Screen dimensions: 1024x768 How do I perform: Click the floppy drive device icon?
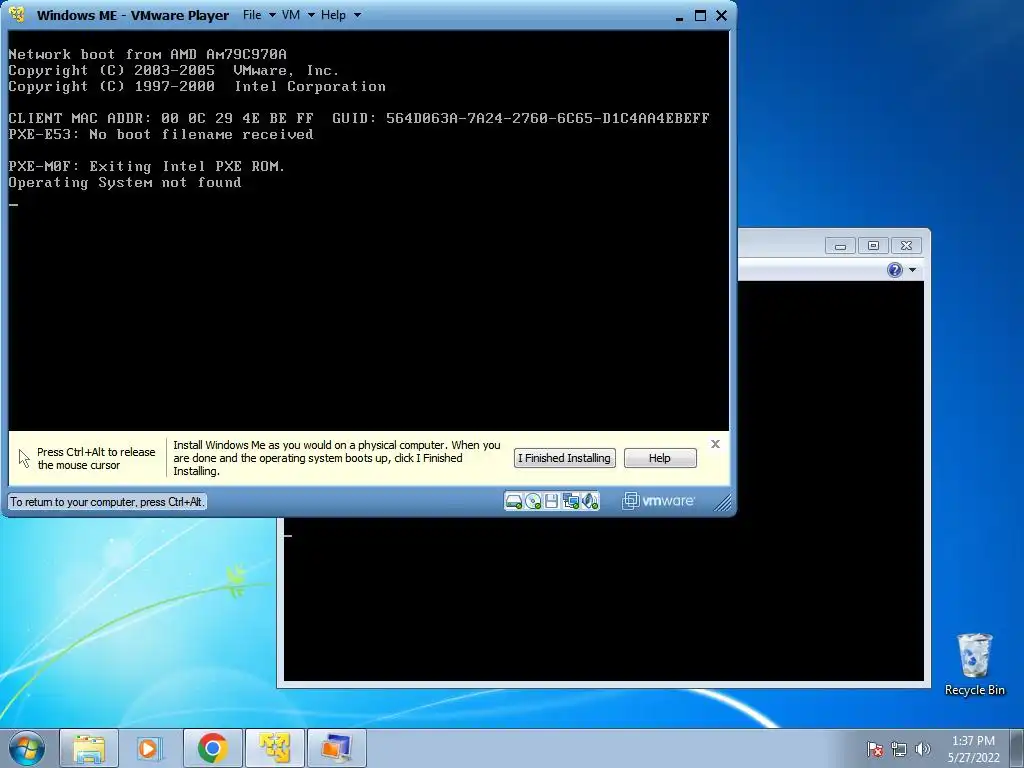(551, 502)
